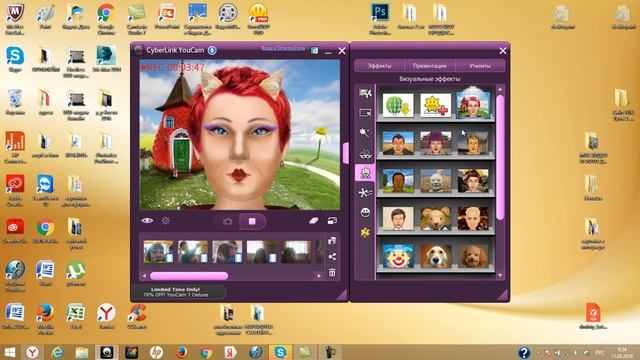Click the share icon beside captured media
Screen dimensions: 640x360
(x=332, y=256)
